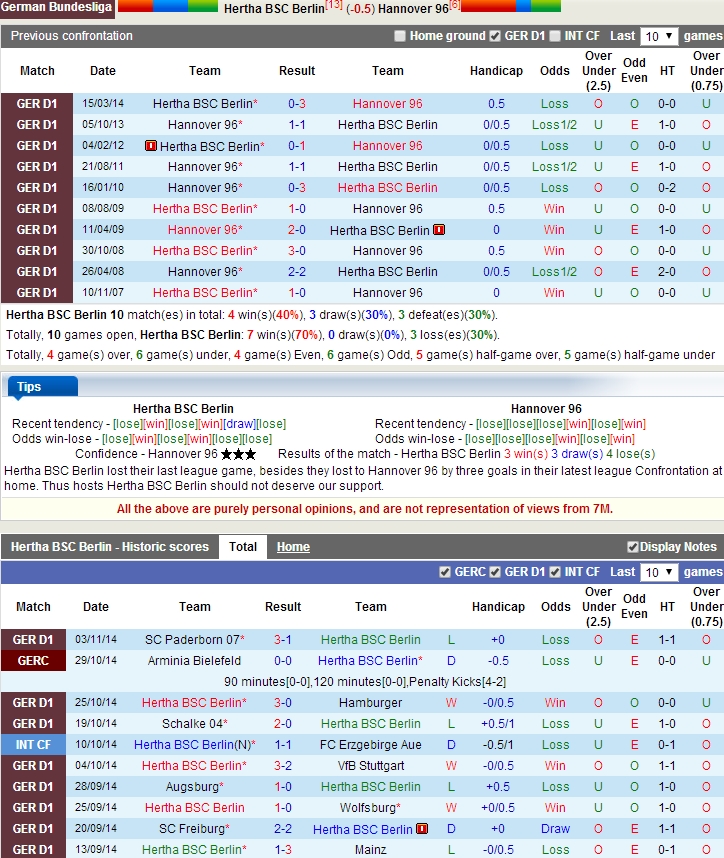The height and width of the screenshot is (858, 724).
Task: Toggle the Display Notes checkbox
Action: (x=633, y=547)
